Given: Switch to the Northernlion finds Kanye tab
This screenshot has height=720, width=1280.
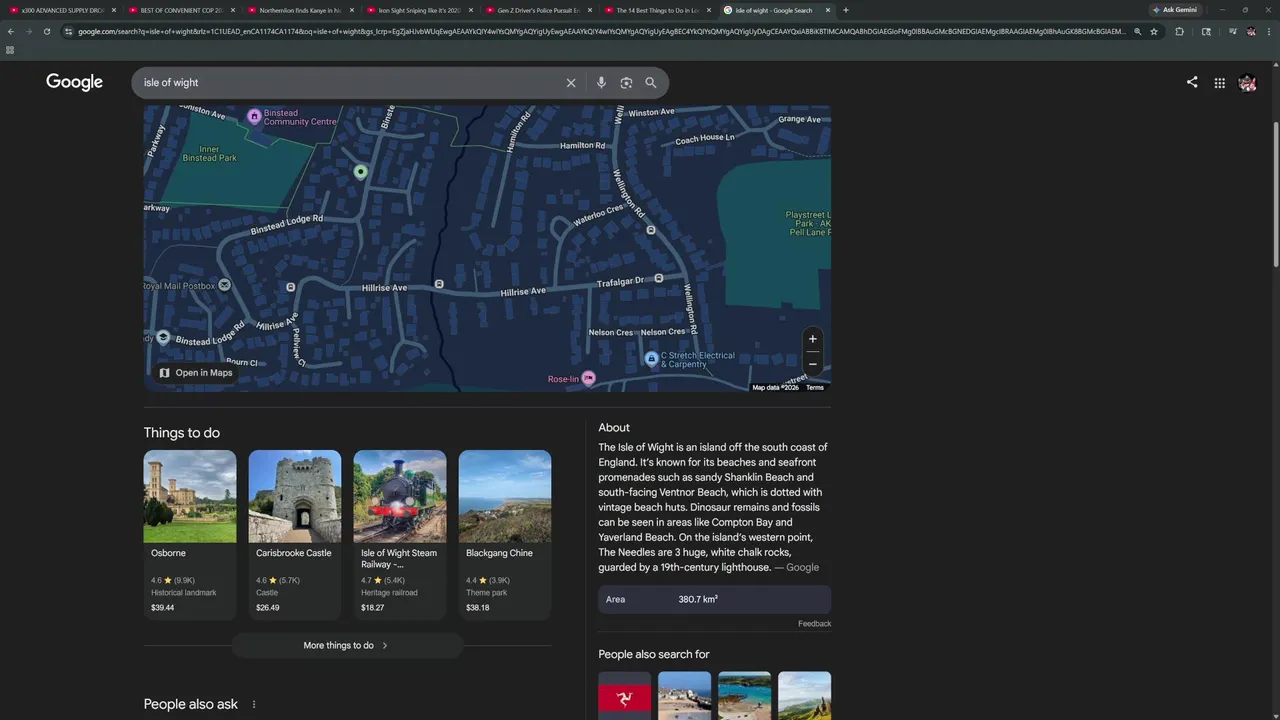Looking at the screenshot, I should click(x=300, y=10).
